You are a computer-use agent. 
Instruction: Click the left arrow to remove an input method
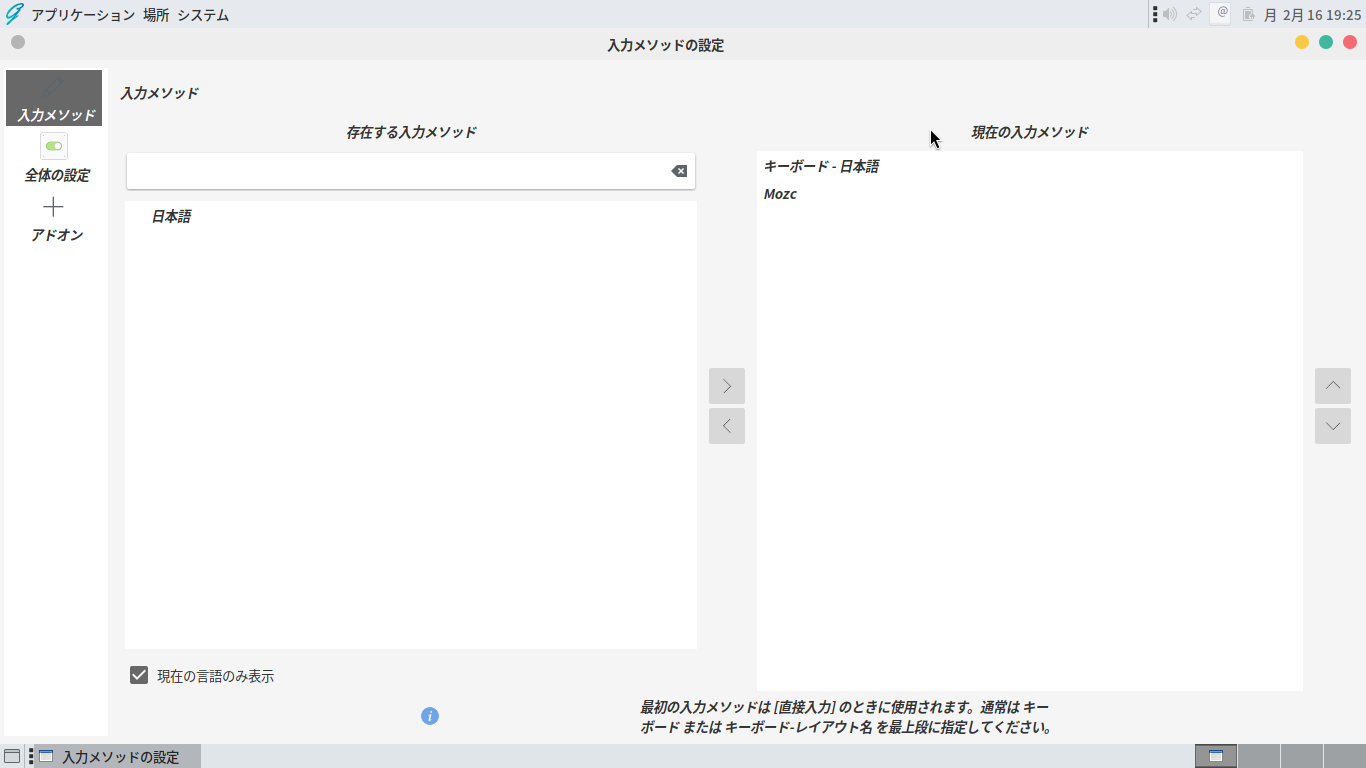coord(727,425)
